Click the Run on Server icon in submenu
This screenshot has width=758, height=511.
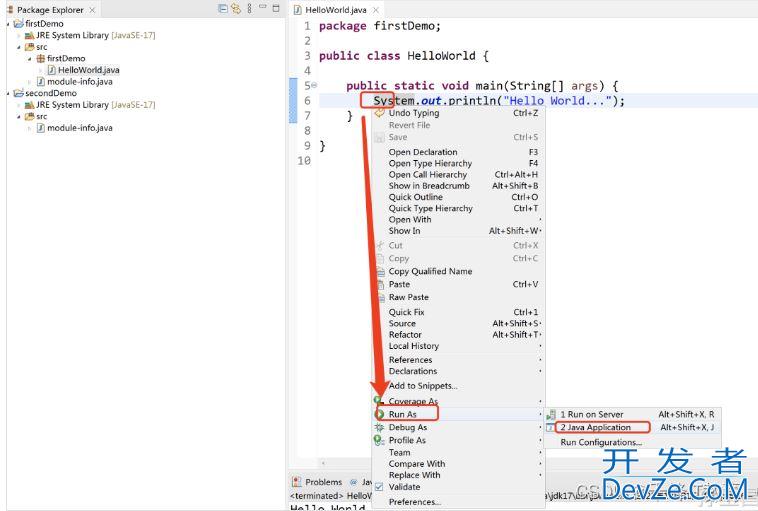(x=551, y=414)
